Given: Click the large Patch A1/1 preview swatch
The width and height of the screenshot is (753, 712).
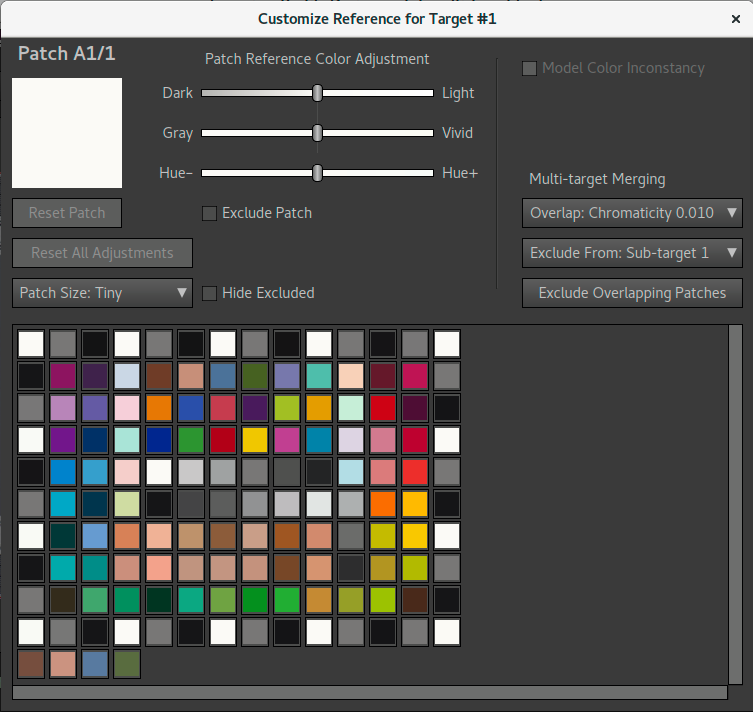Looking at the screenshot, I should [x=67, y=133].
